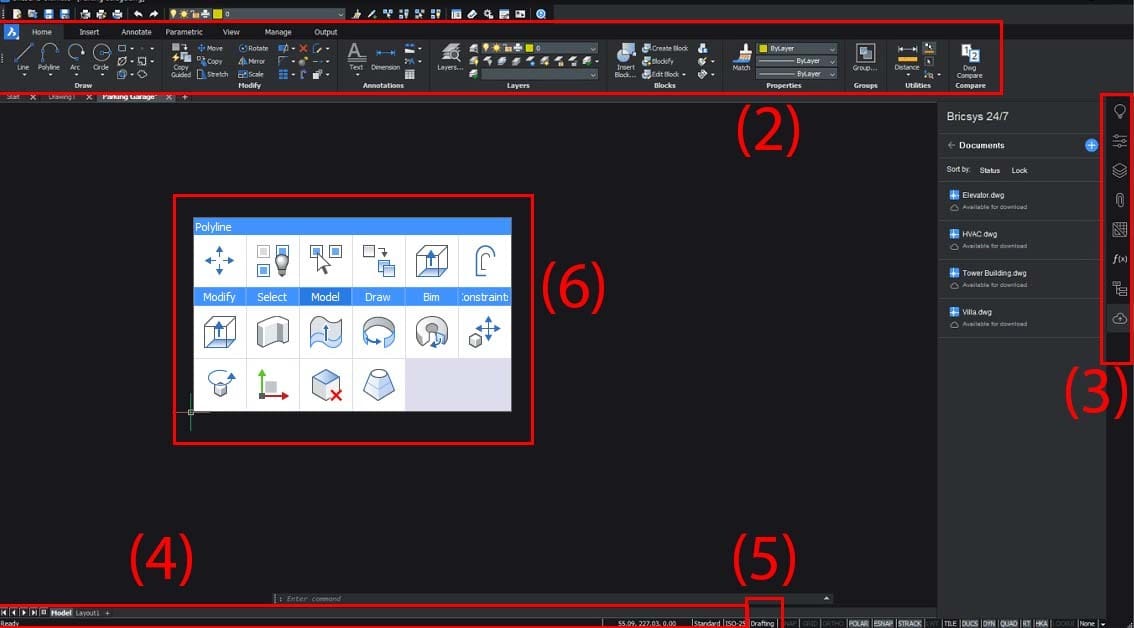The width and height of the screenshot is (1134, 628).
Task: Toggle QUAD mode in the status bar
Action: click(1008, 622)
